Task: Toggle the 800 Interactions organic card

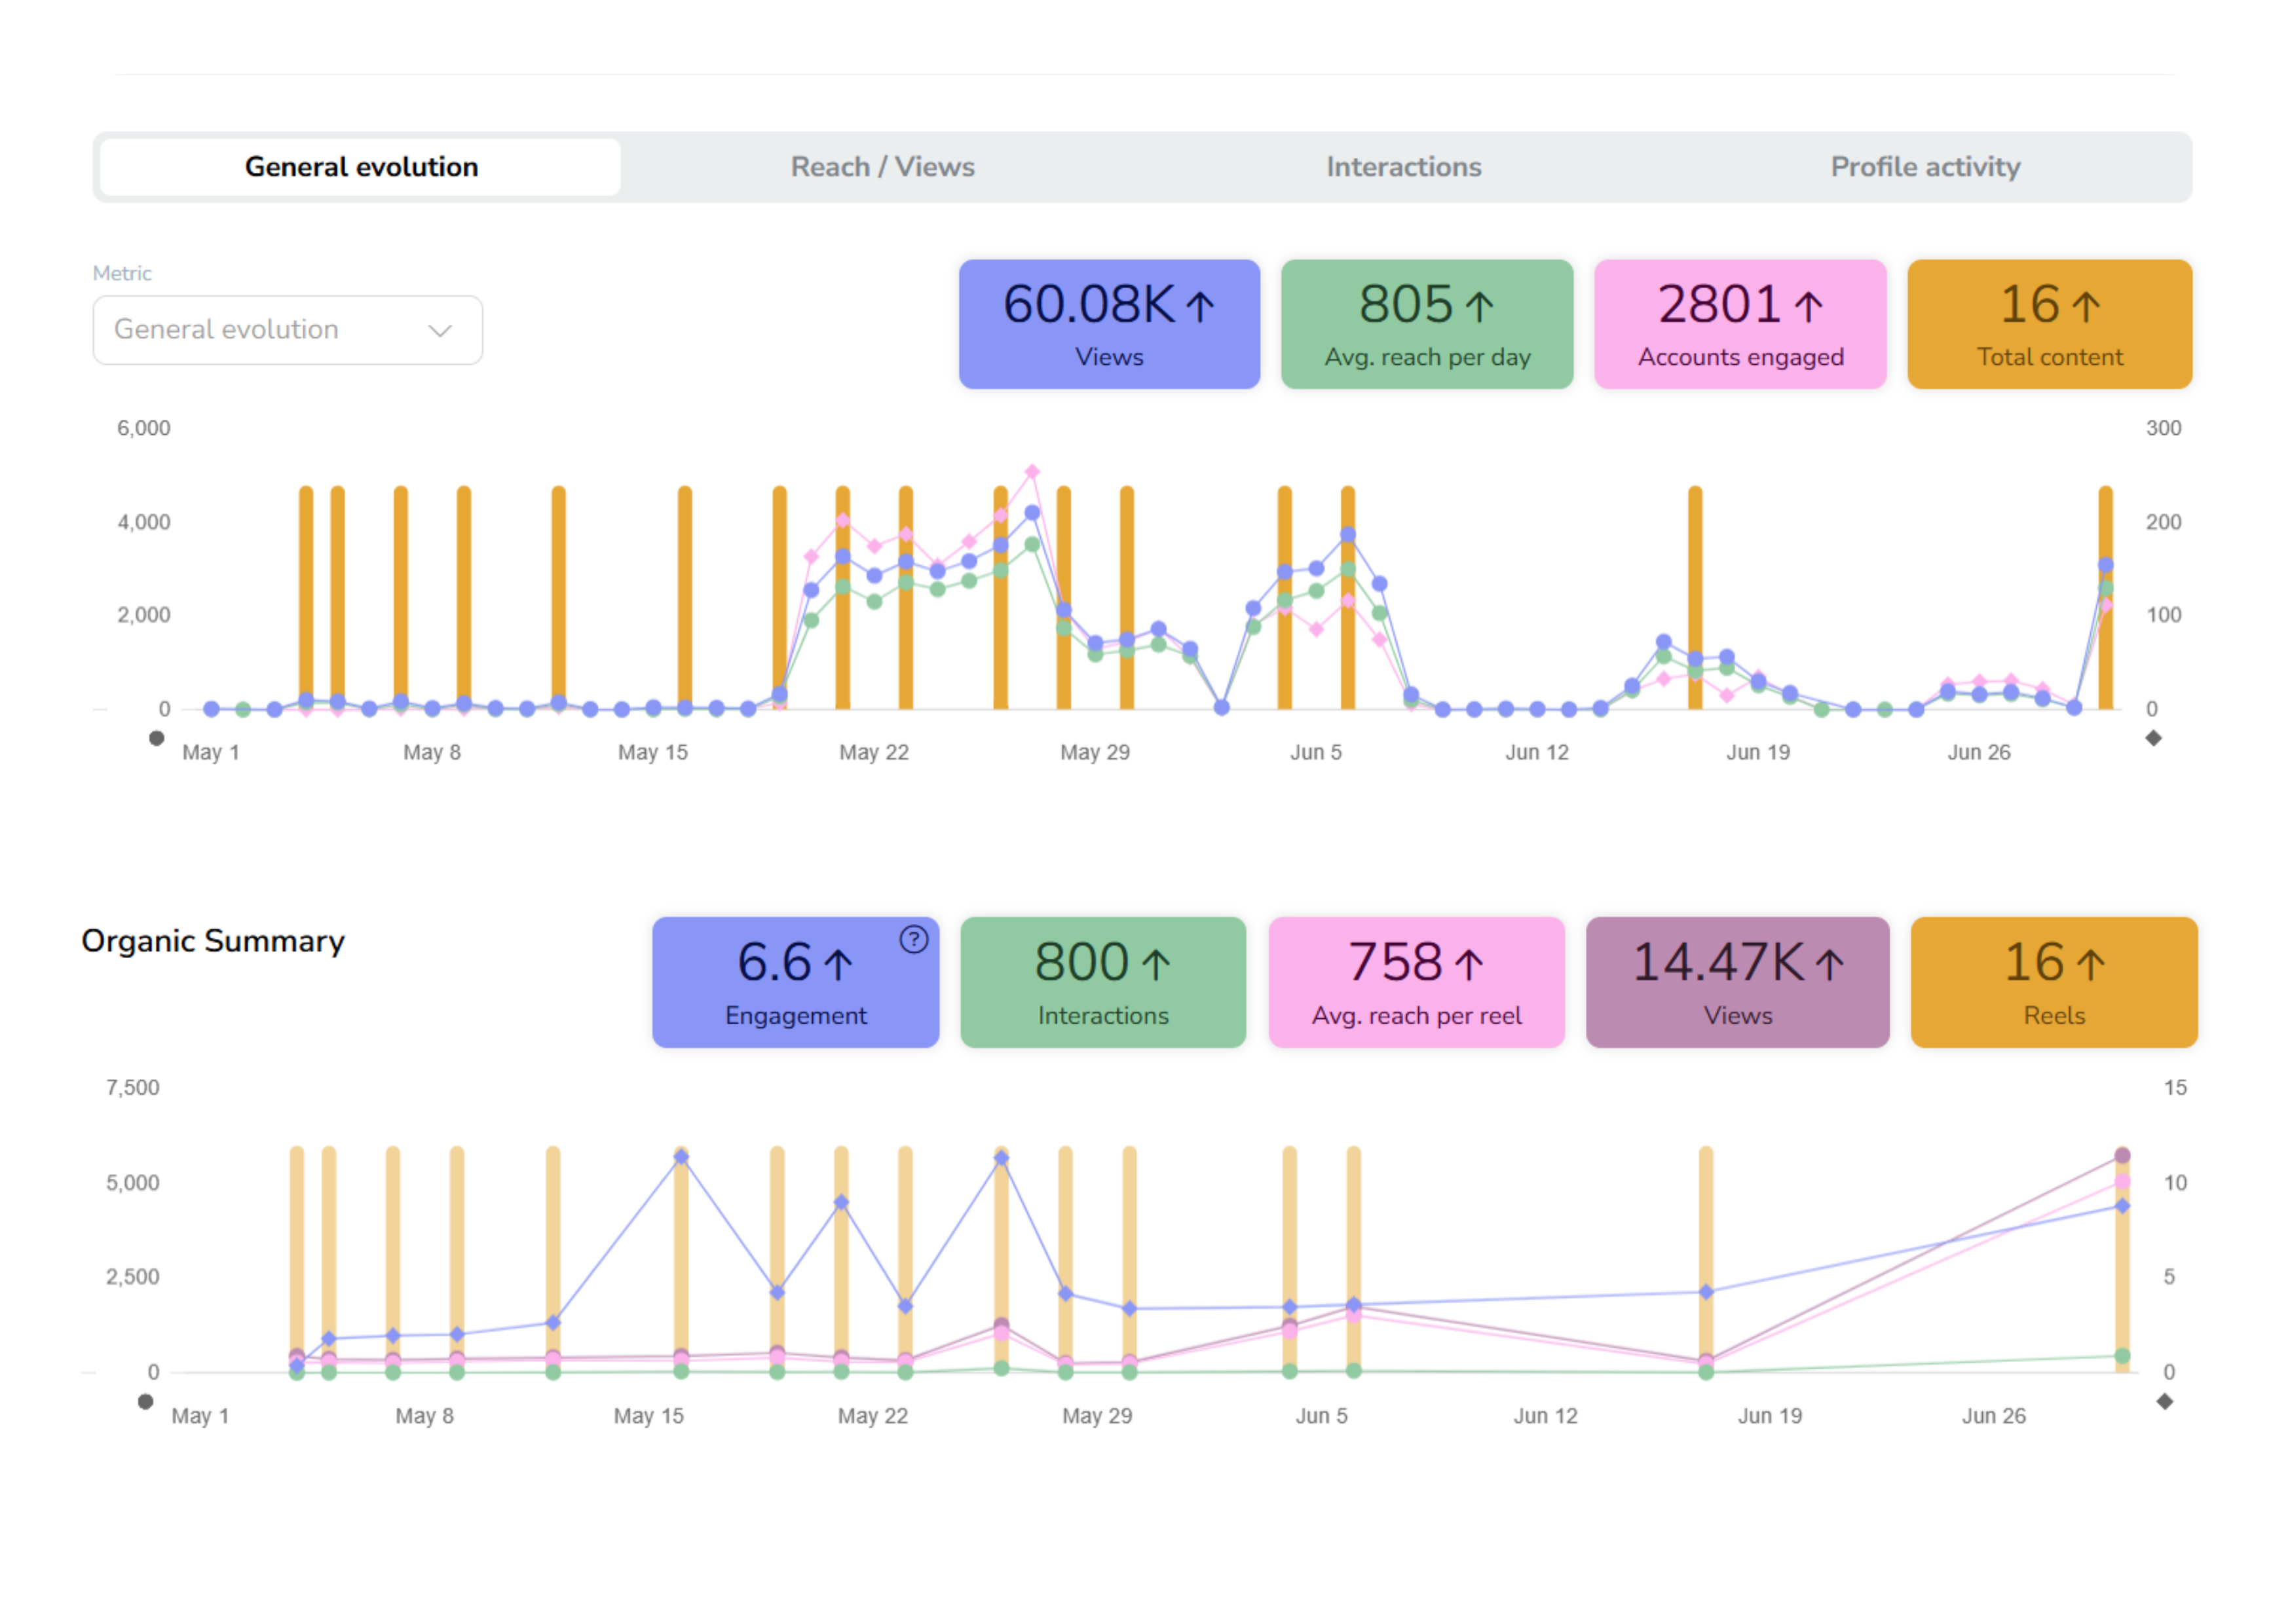Action: (1103, 983)
